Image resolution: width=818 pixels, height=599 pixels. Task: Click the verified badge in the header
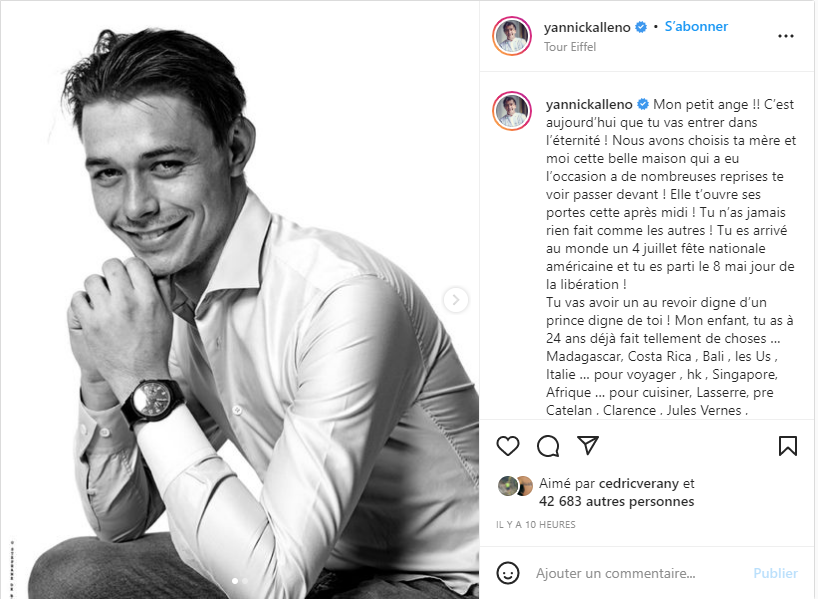point(641,27)
